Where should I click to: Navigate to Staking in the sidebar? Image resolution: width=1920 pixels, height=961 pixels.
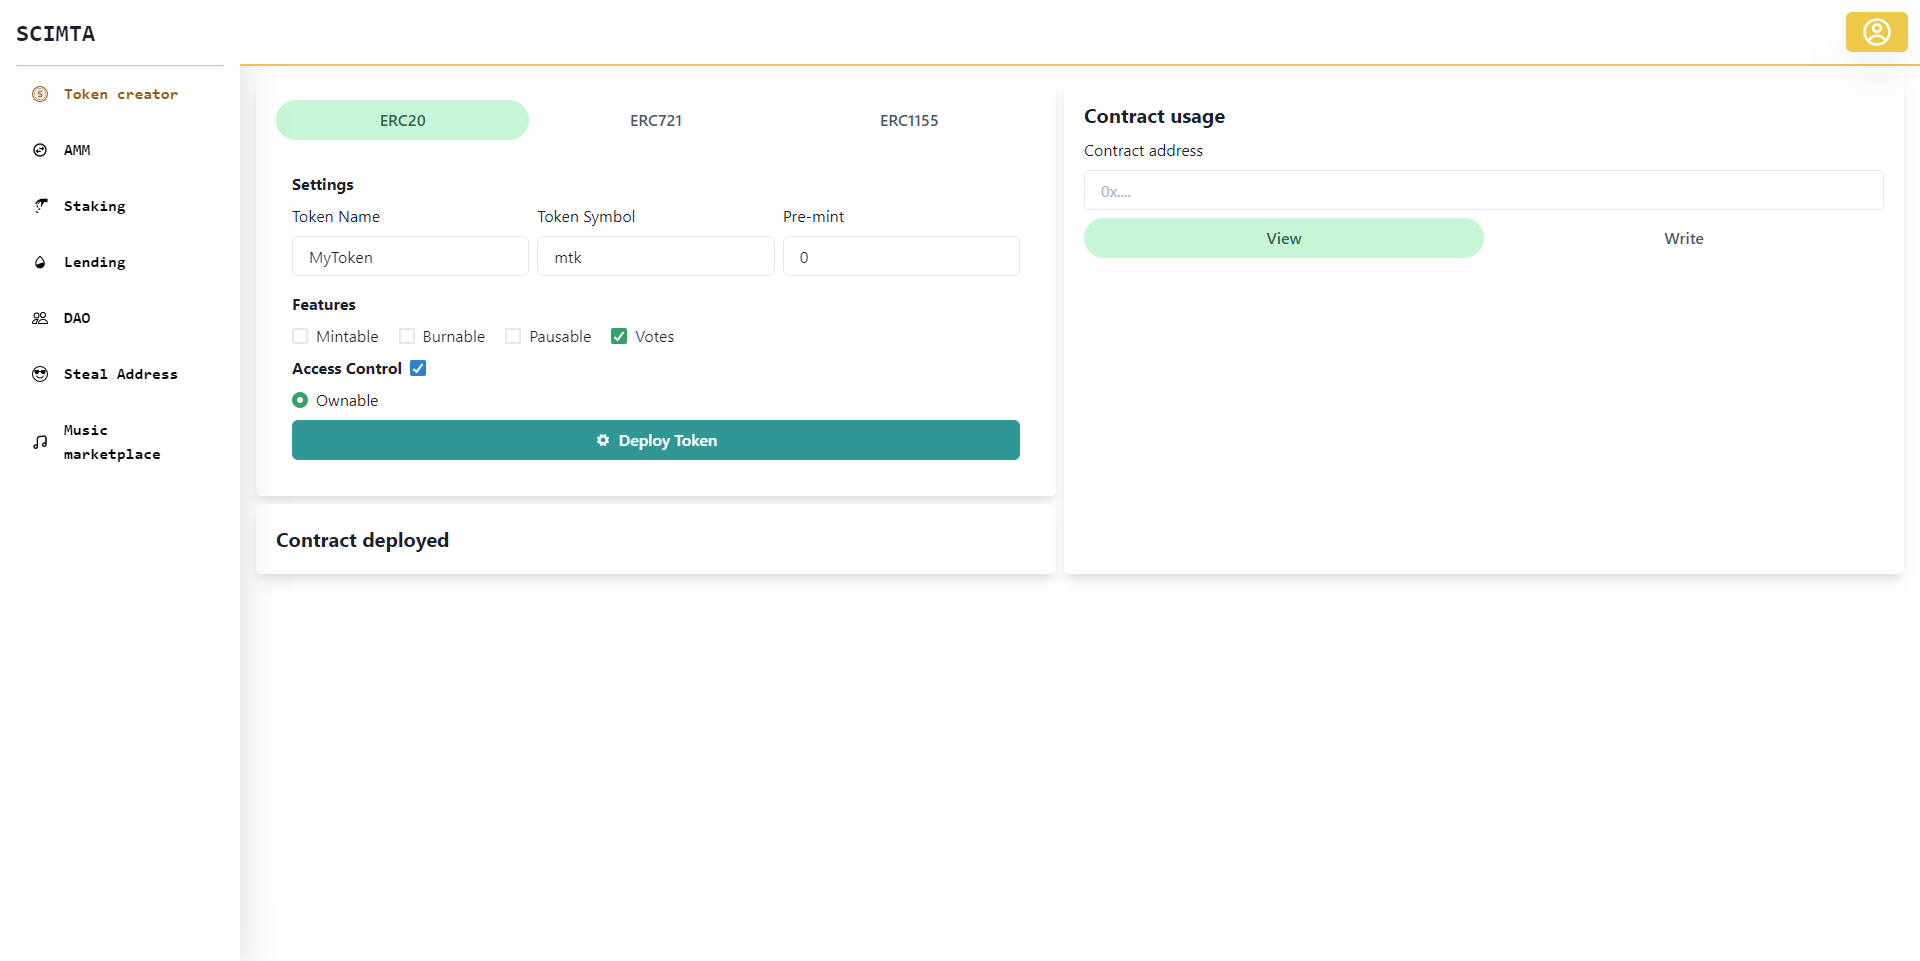(120, 206)
